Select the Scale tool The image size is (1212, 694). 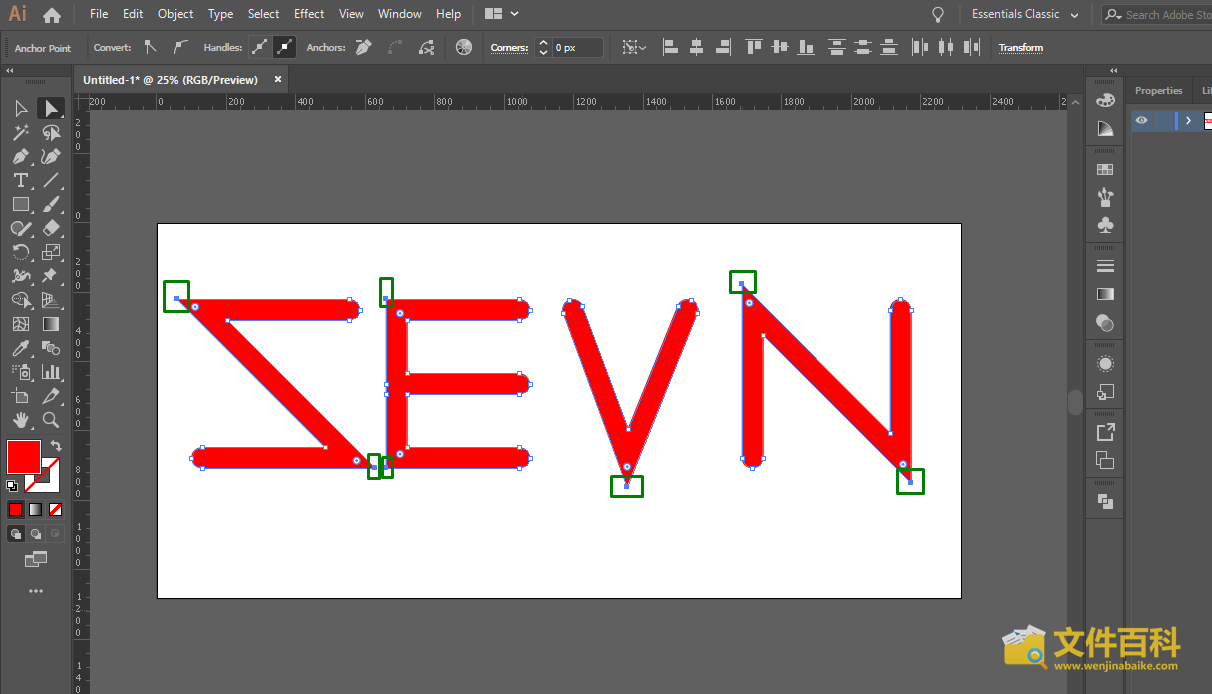coord(51,252)
